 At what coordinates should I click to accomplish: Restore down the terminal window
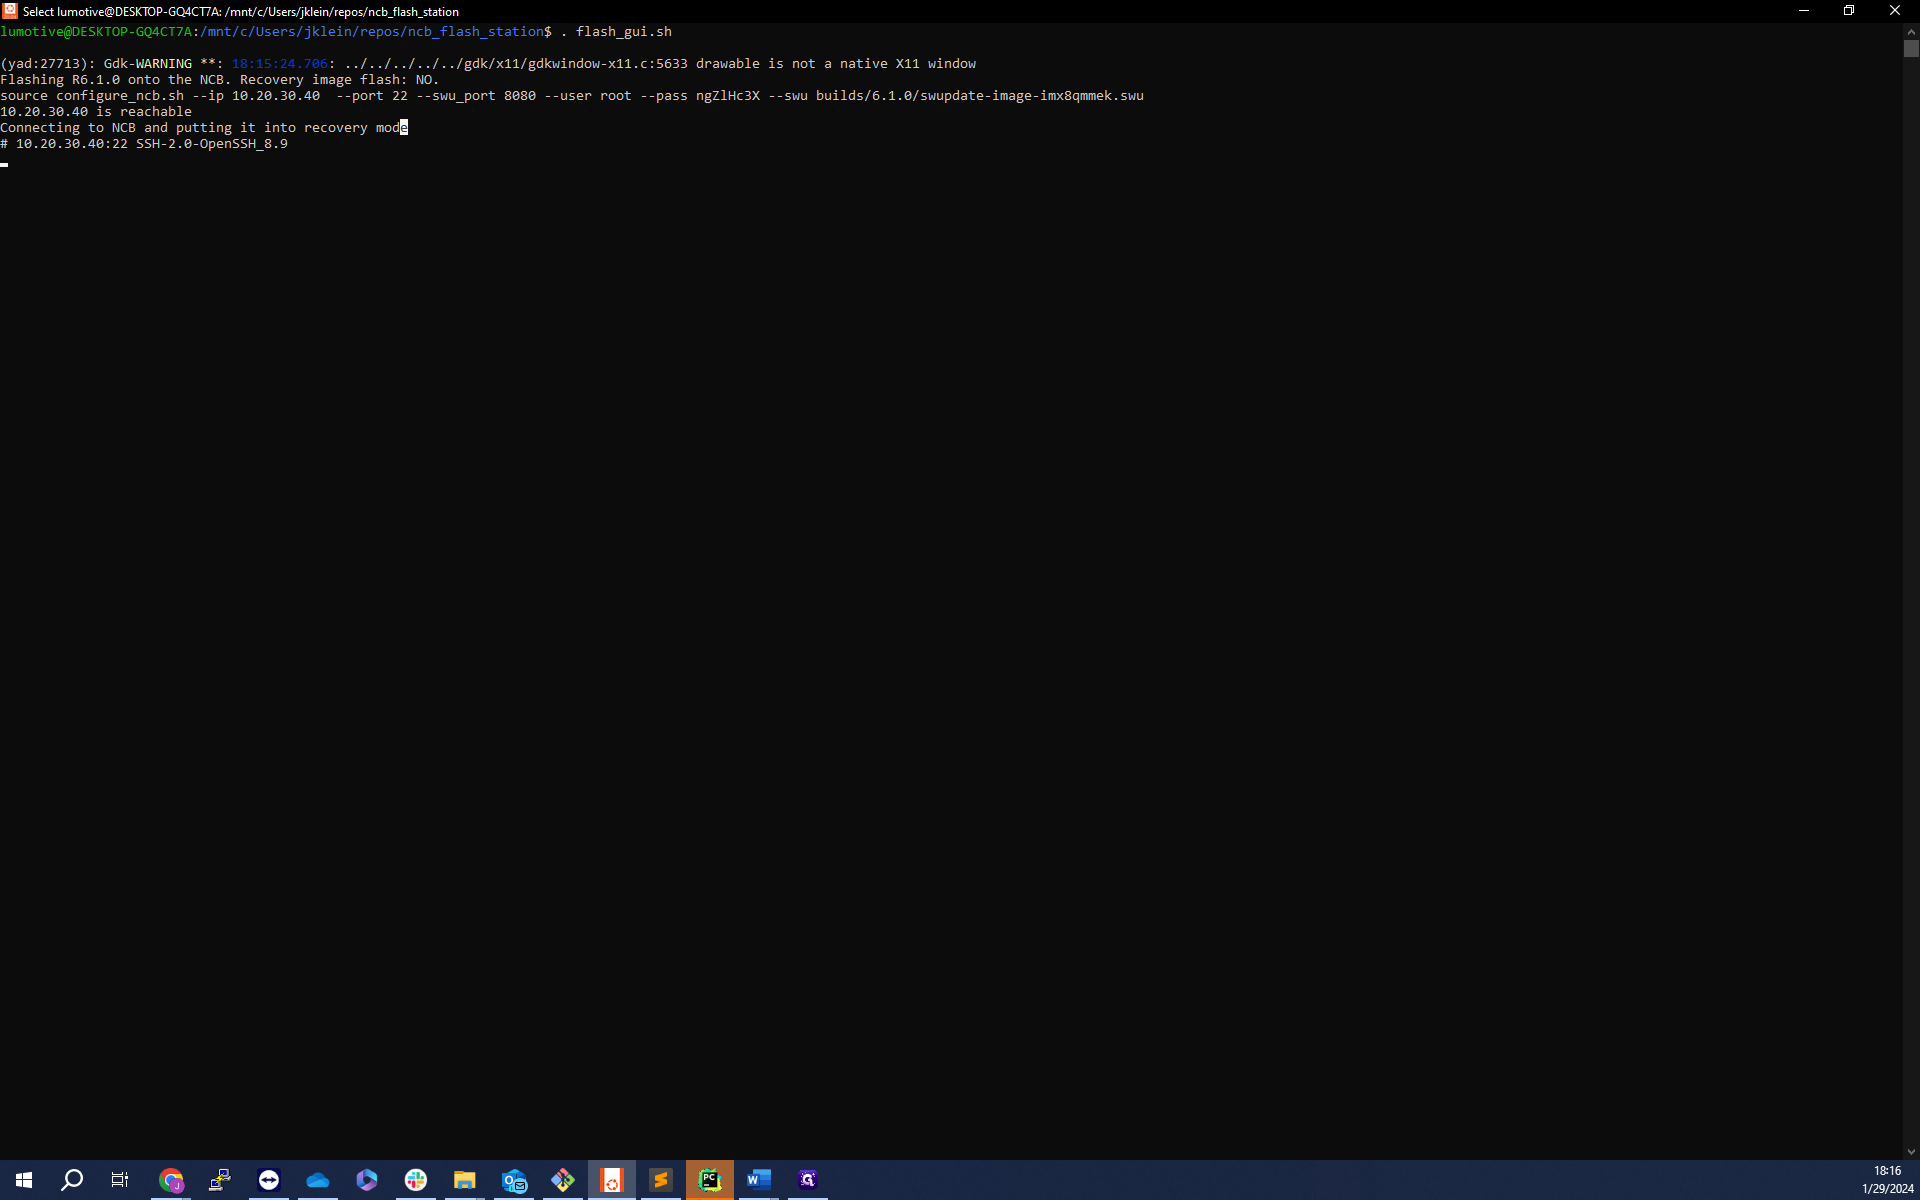1849,11
